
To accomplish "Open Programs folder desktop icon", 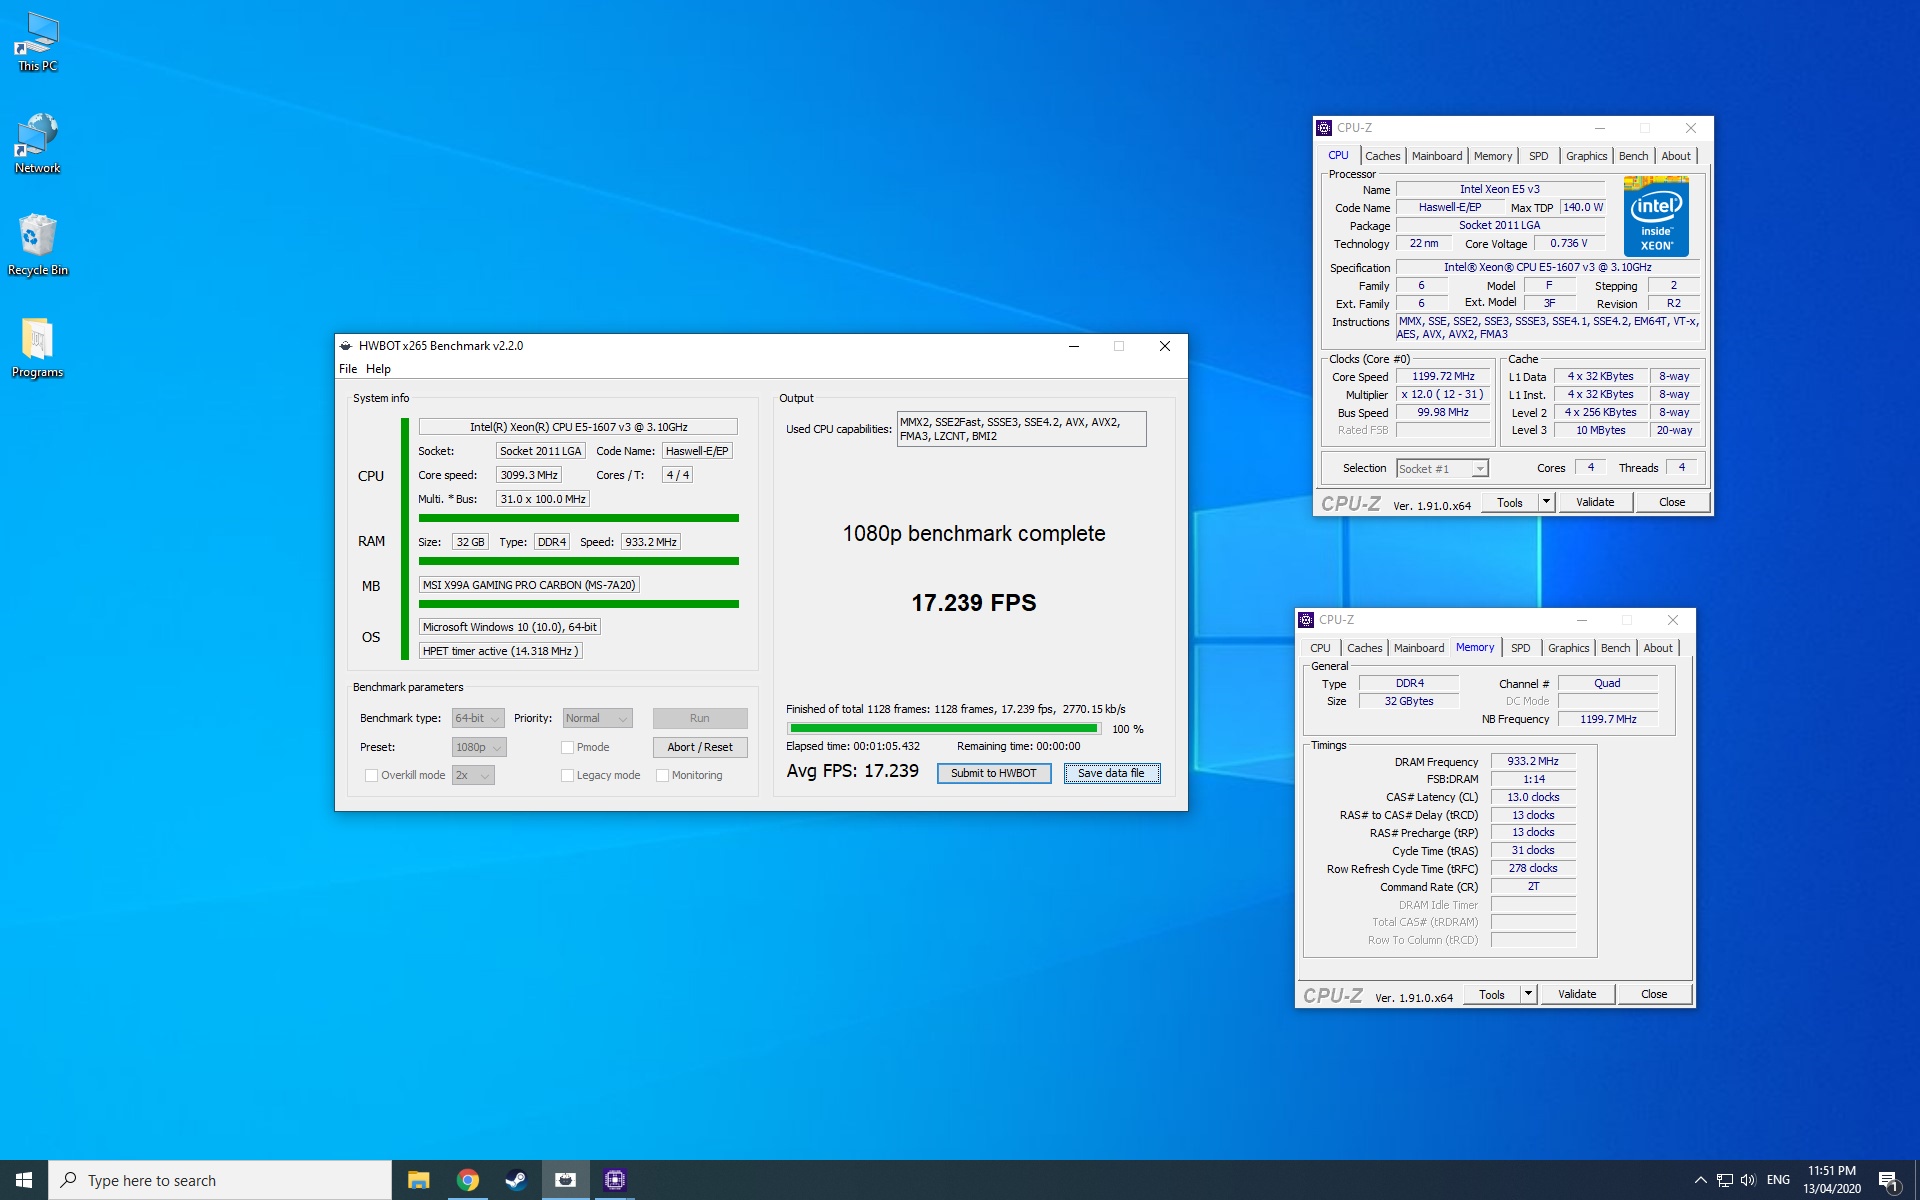I will [37, 348].
